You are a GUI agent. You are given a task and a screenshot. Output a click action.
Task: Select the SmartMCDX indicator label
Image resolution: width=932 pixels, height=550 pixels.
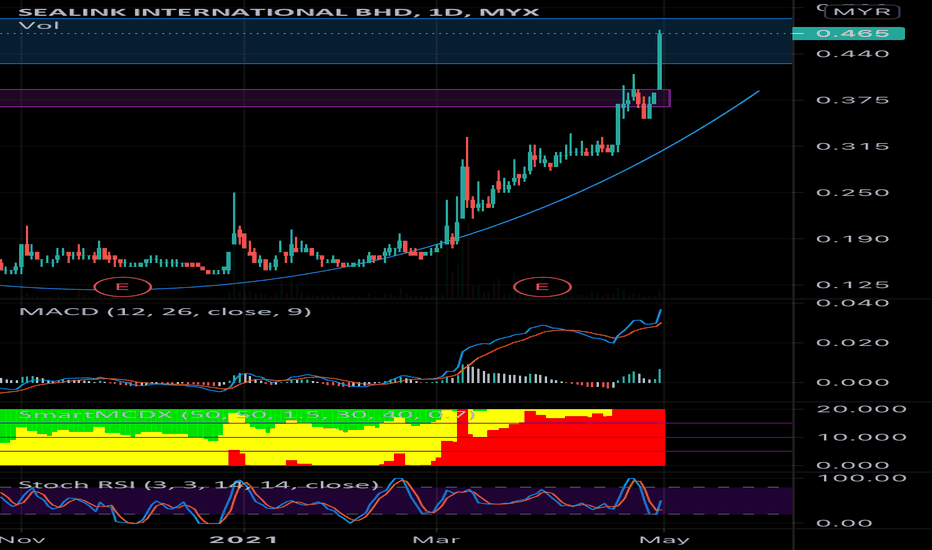click(247, 414)
